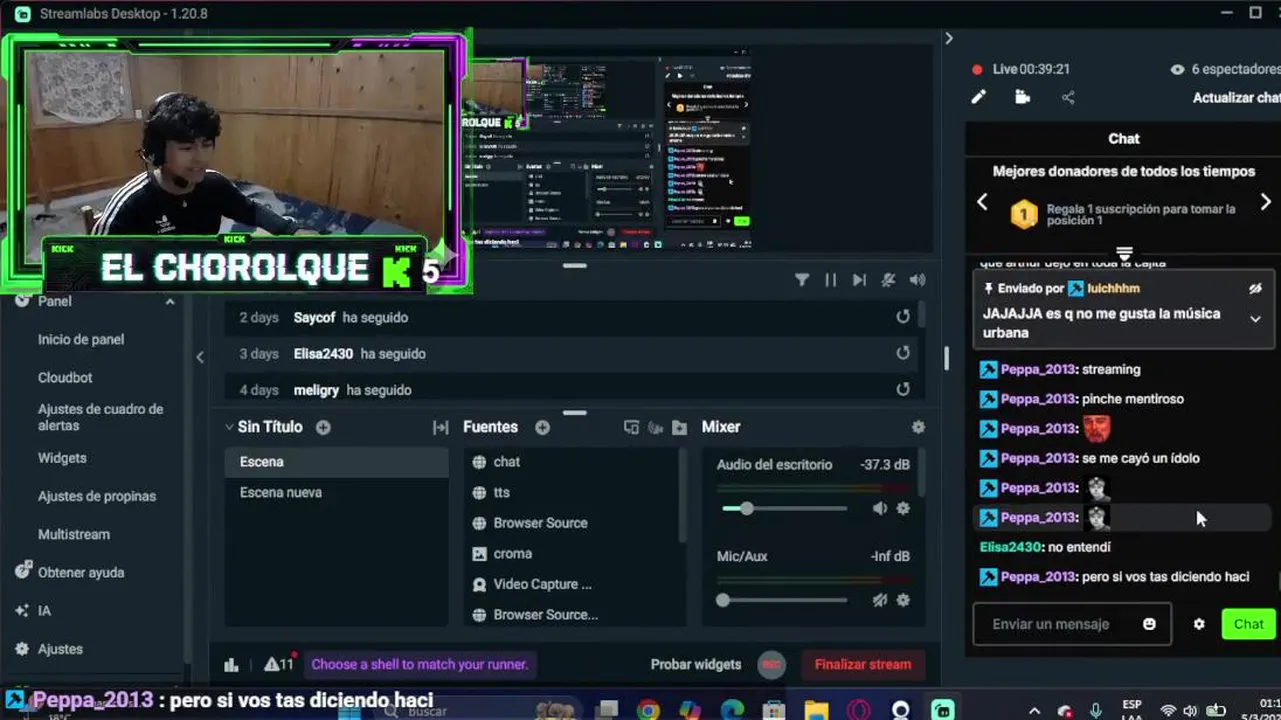Open the events filter funnel icon
The image size is (1281, 720).
tap(802, 280)
